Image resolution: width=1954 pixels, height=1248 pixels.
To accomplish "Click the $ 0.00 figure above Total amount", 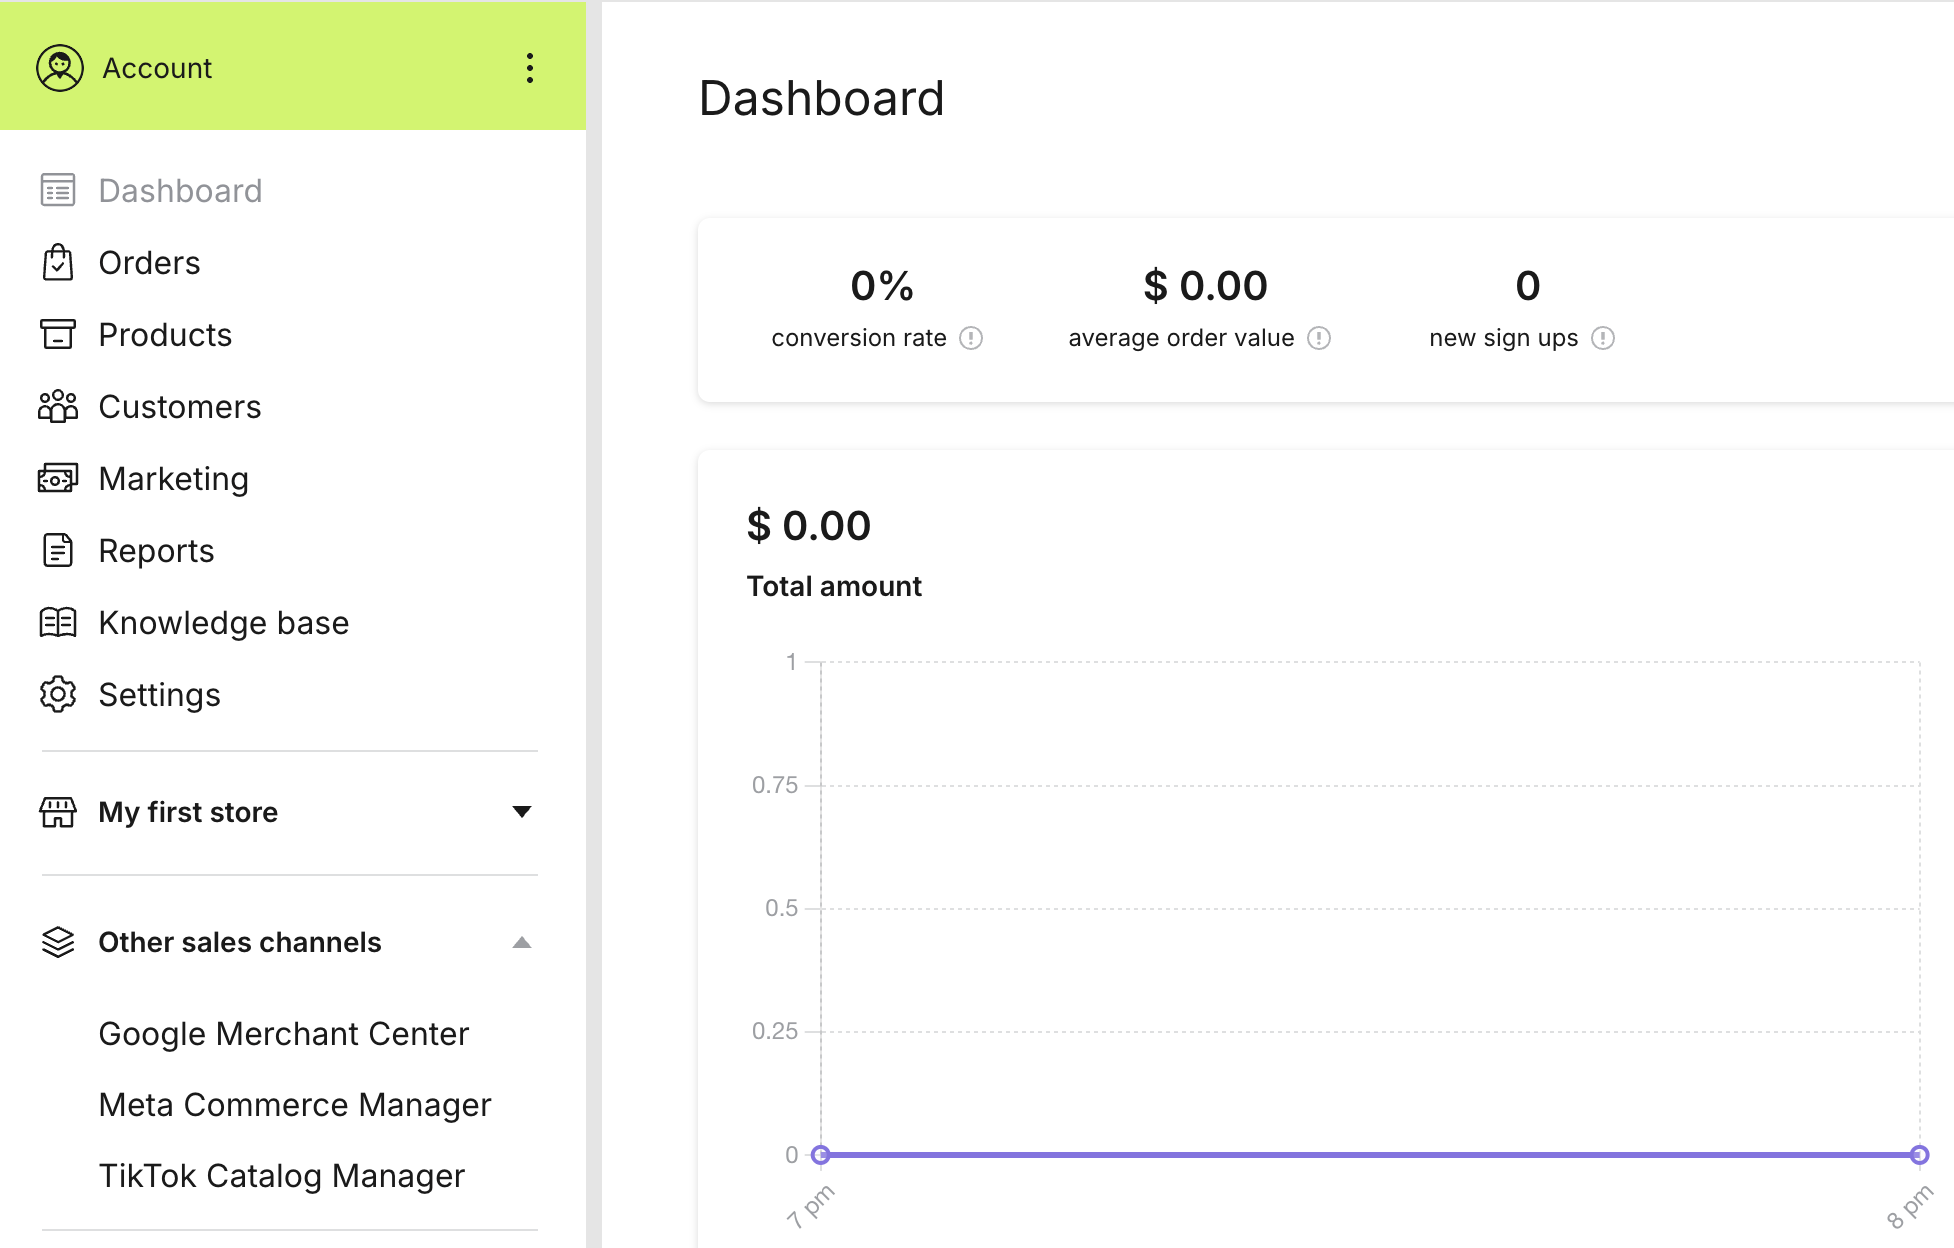I will (x=809, y=526).
